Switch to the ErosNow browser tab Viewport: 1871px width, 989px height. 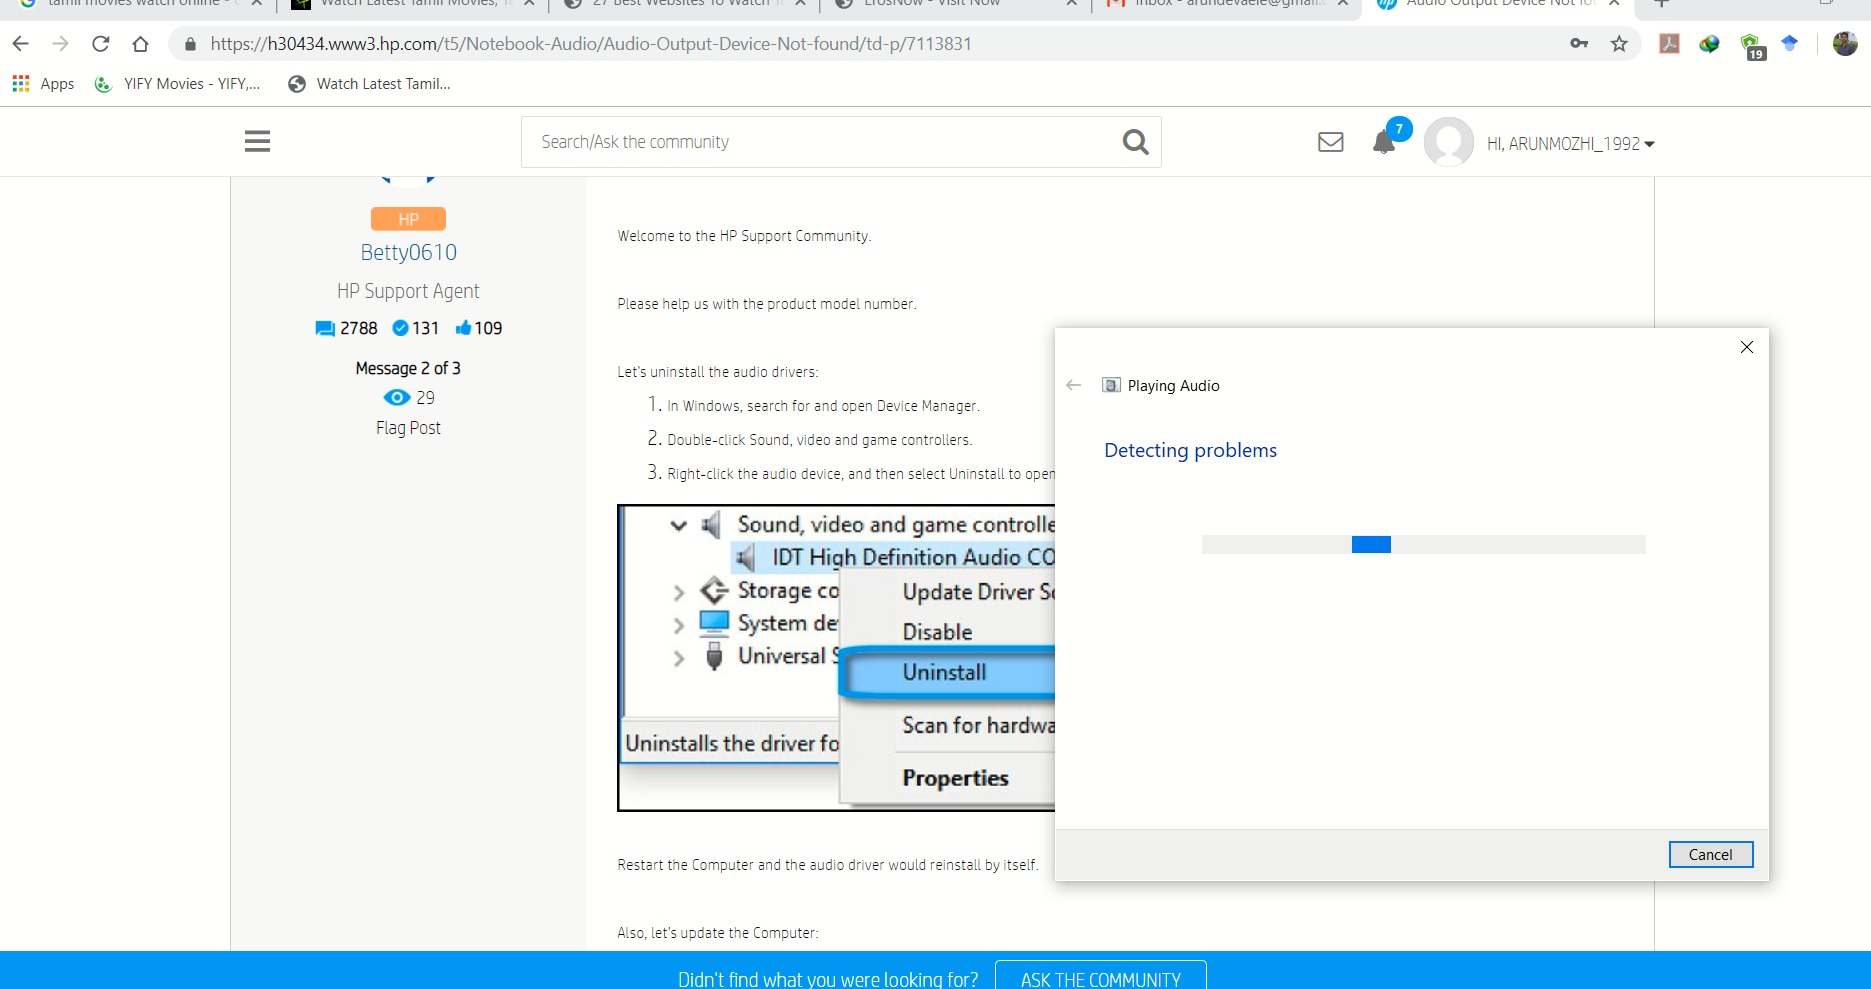coord(950,4)
